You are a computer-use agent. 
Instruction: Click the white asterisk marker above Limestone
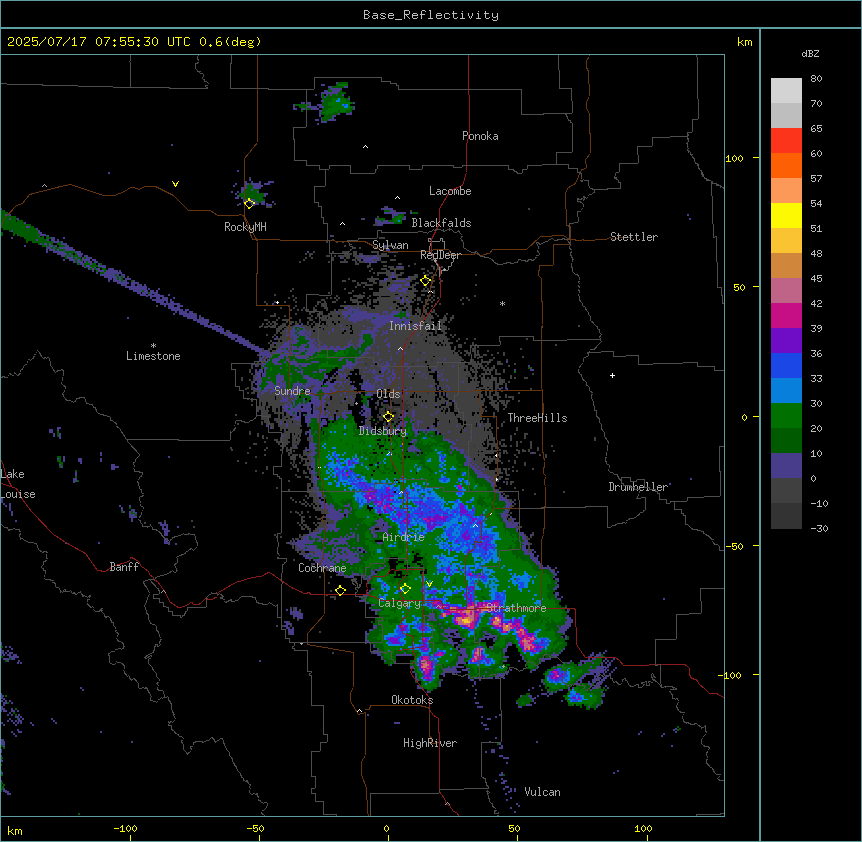[x=153, y=346]
